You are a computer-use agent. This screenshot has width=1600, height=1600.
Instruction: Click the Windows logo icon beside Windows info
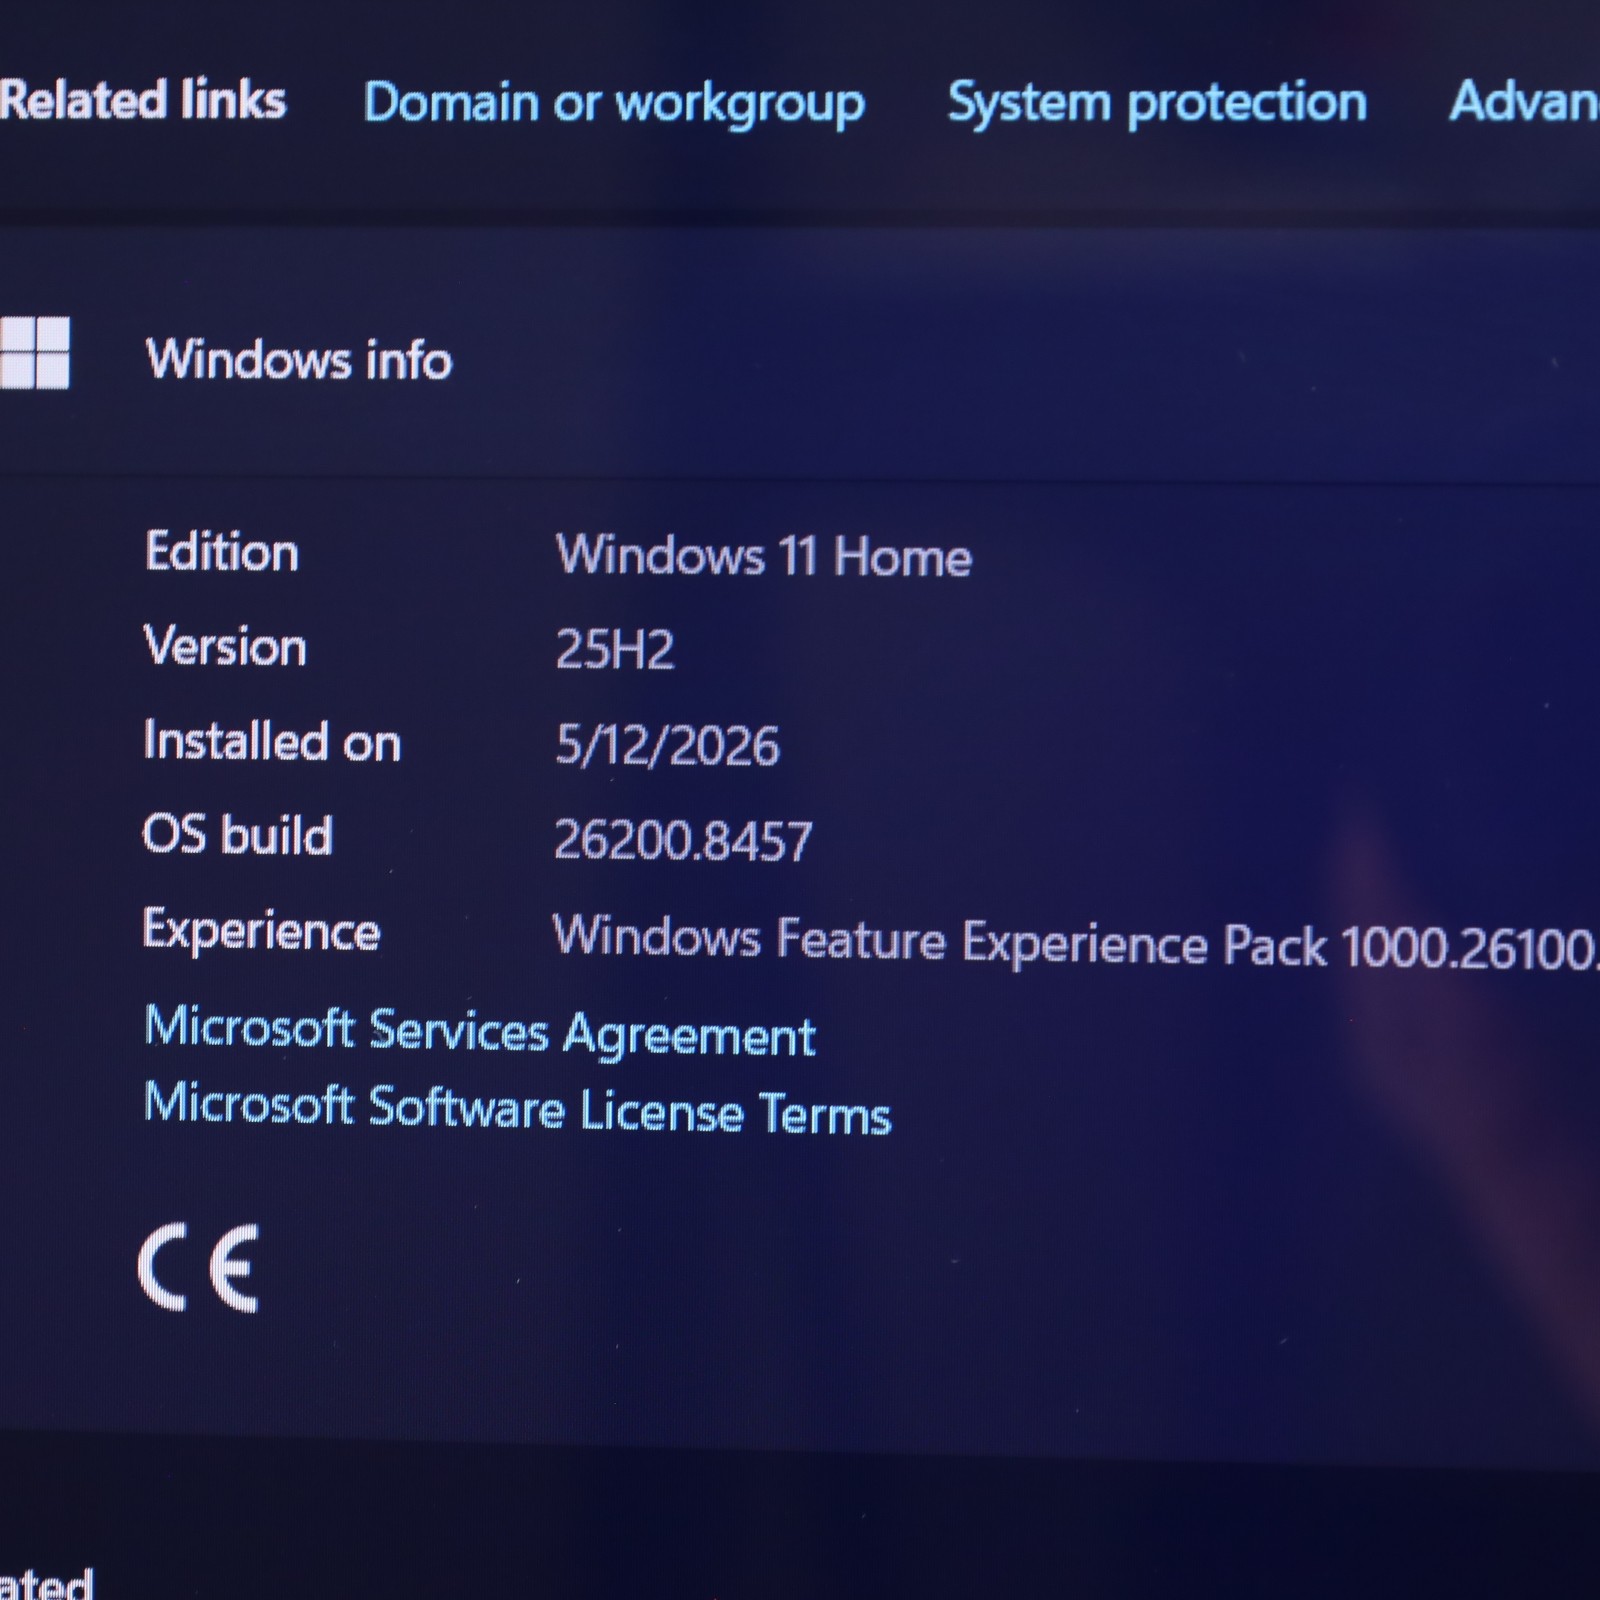coord(35,352)
